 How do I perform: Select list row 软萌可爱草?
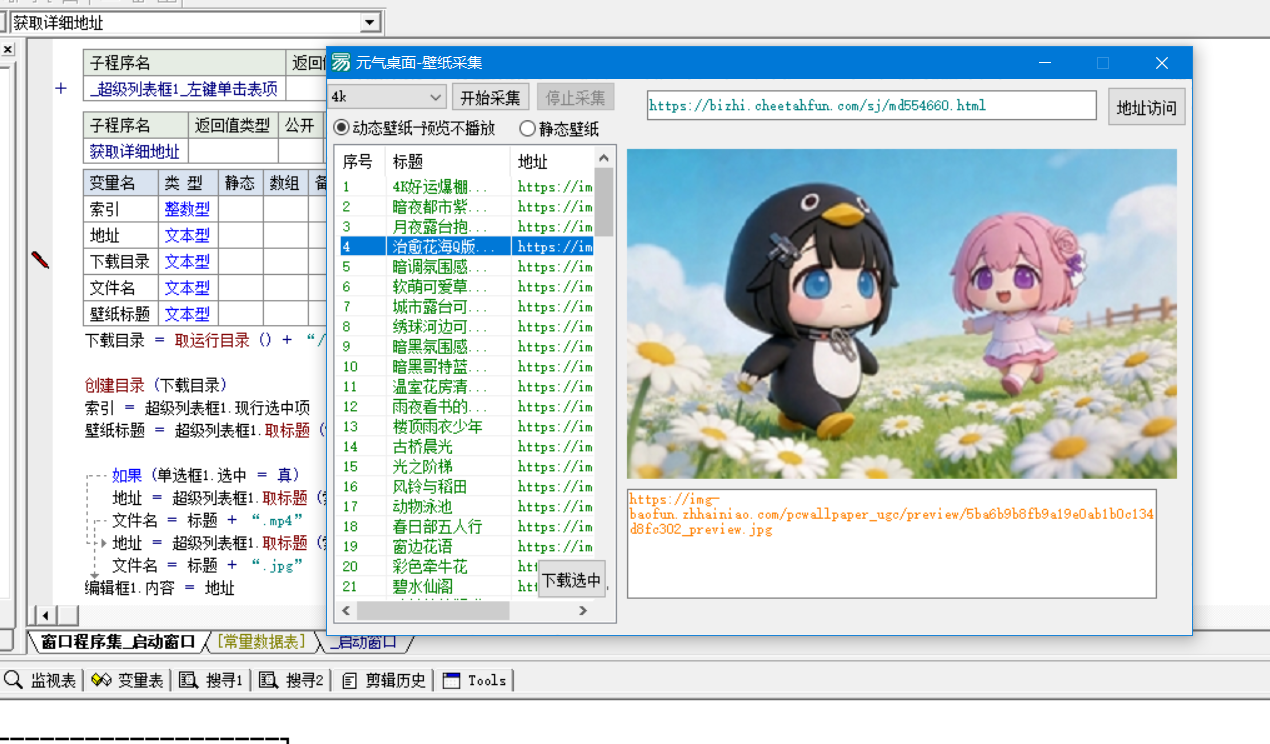tap(464, 286)
